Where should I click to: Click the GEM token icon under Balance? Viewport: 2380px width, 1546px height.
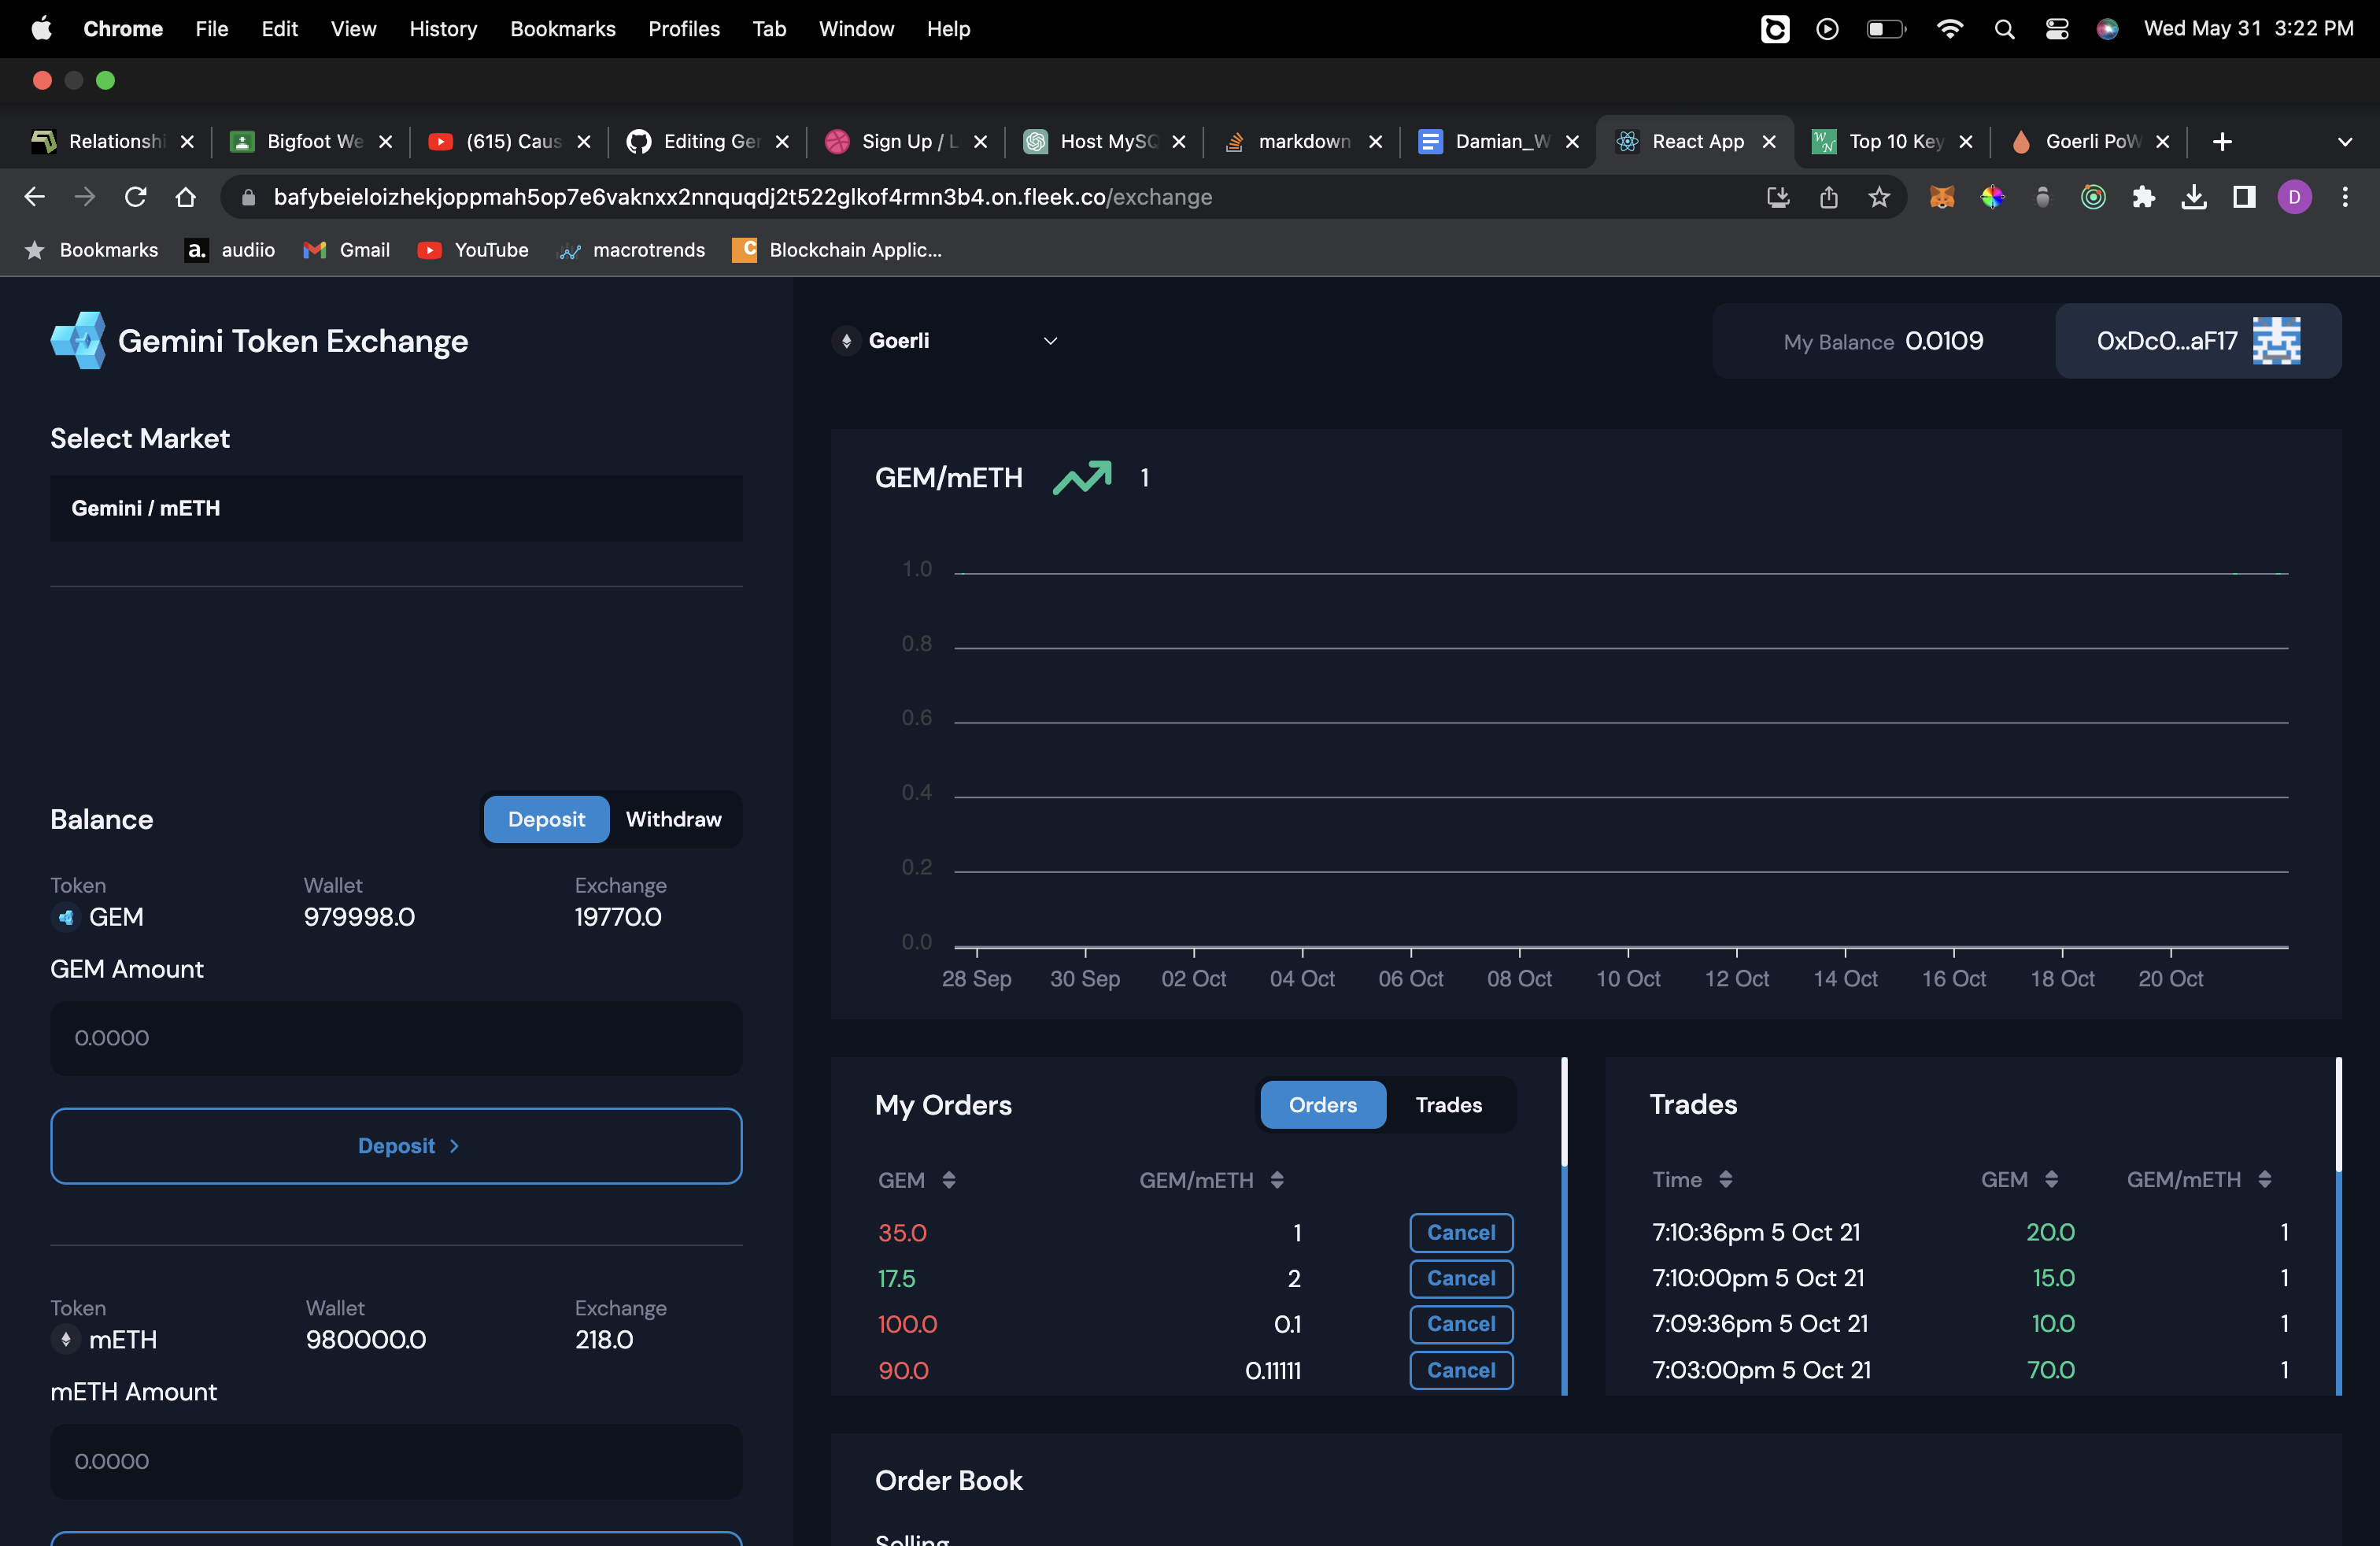66,917
